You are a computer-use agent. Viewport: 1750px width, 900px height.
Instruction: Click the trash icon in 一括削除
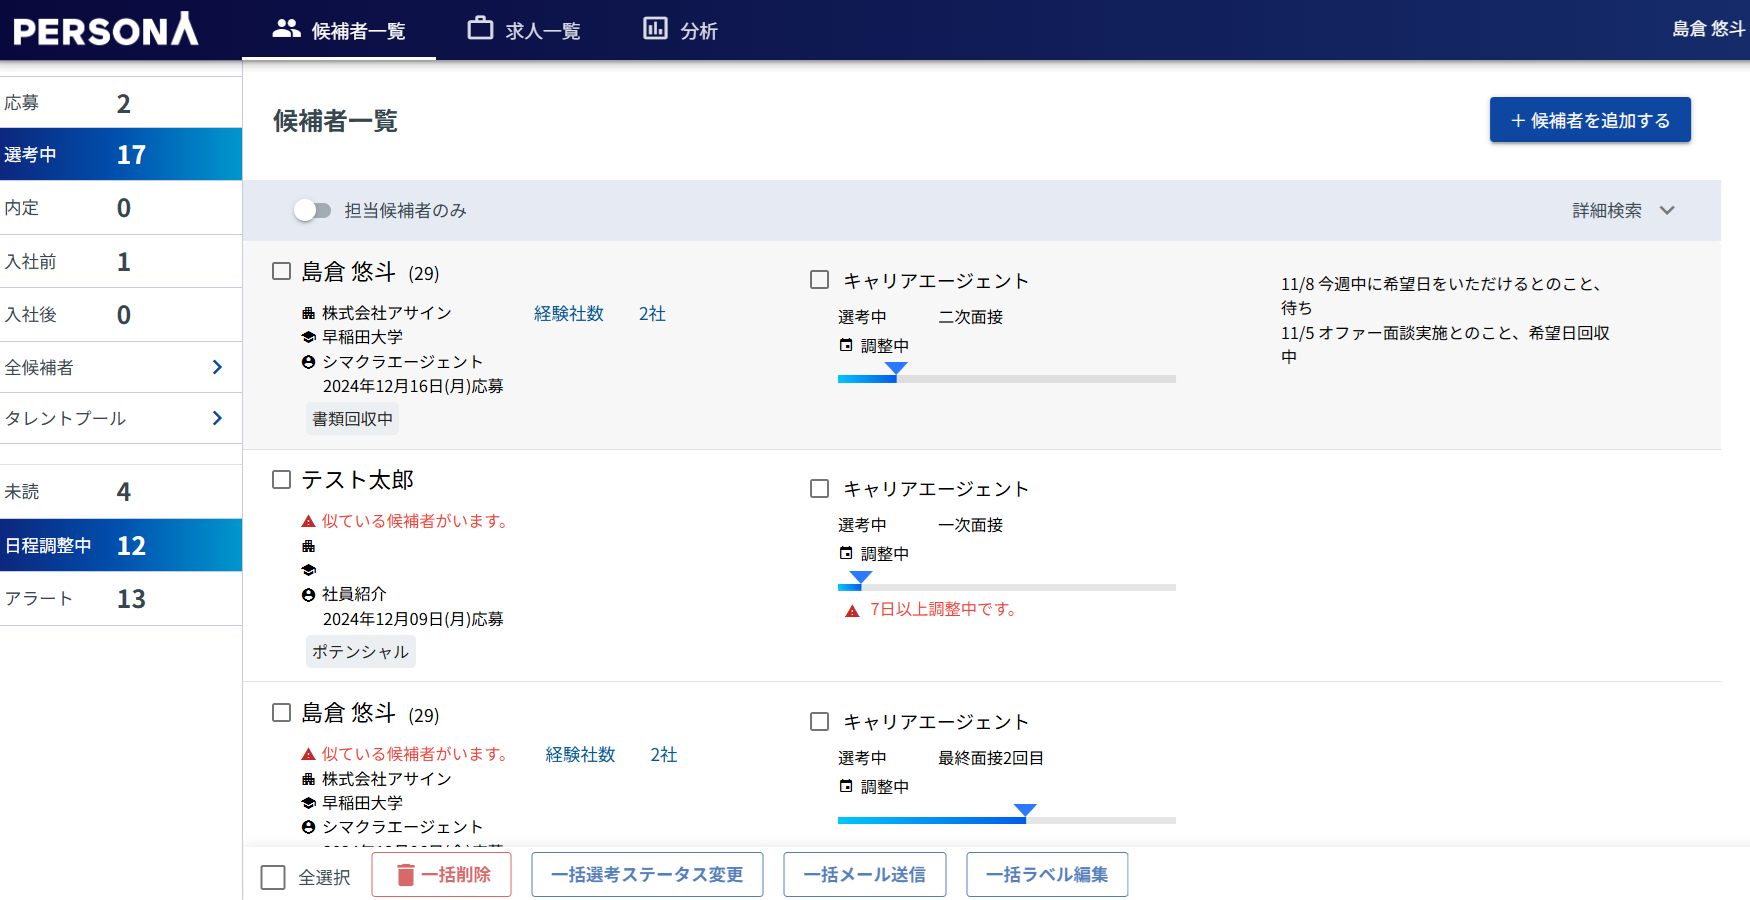click(x=405, y=875)
